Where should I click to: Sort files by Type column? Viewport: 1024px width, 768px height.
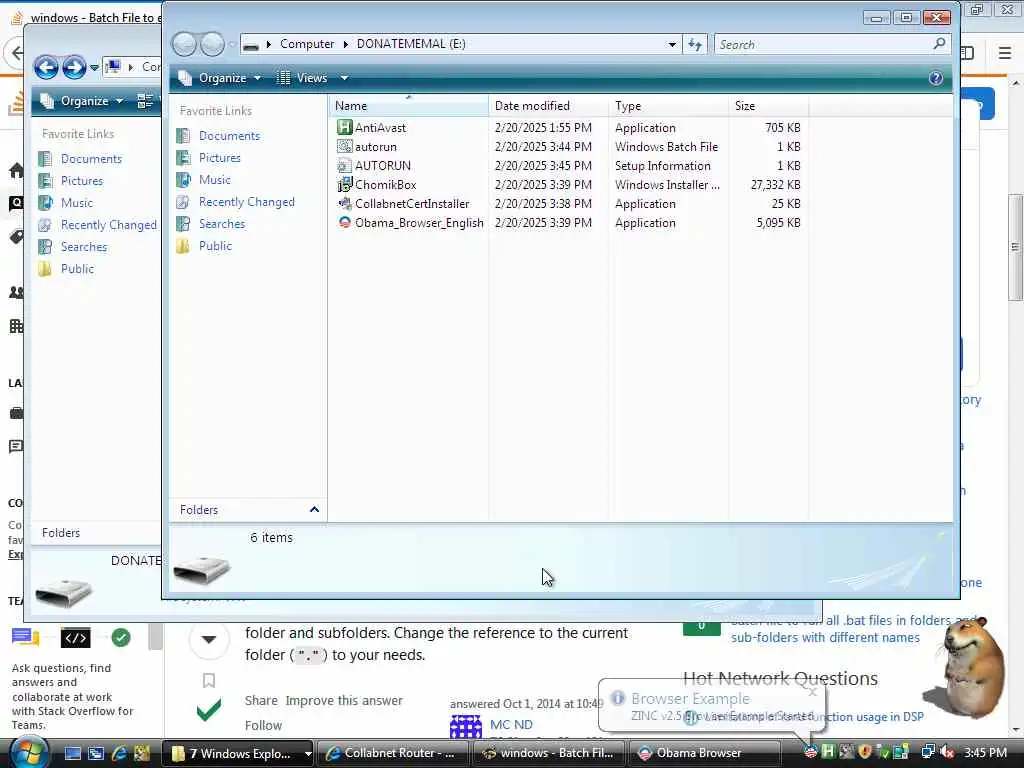coord(669,106)
